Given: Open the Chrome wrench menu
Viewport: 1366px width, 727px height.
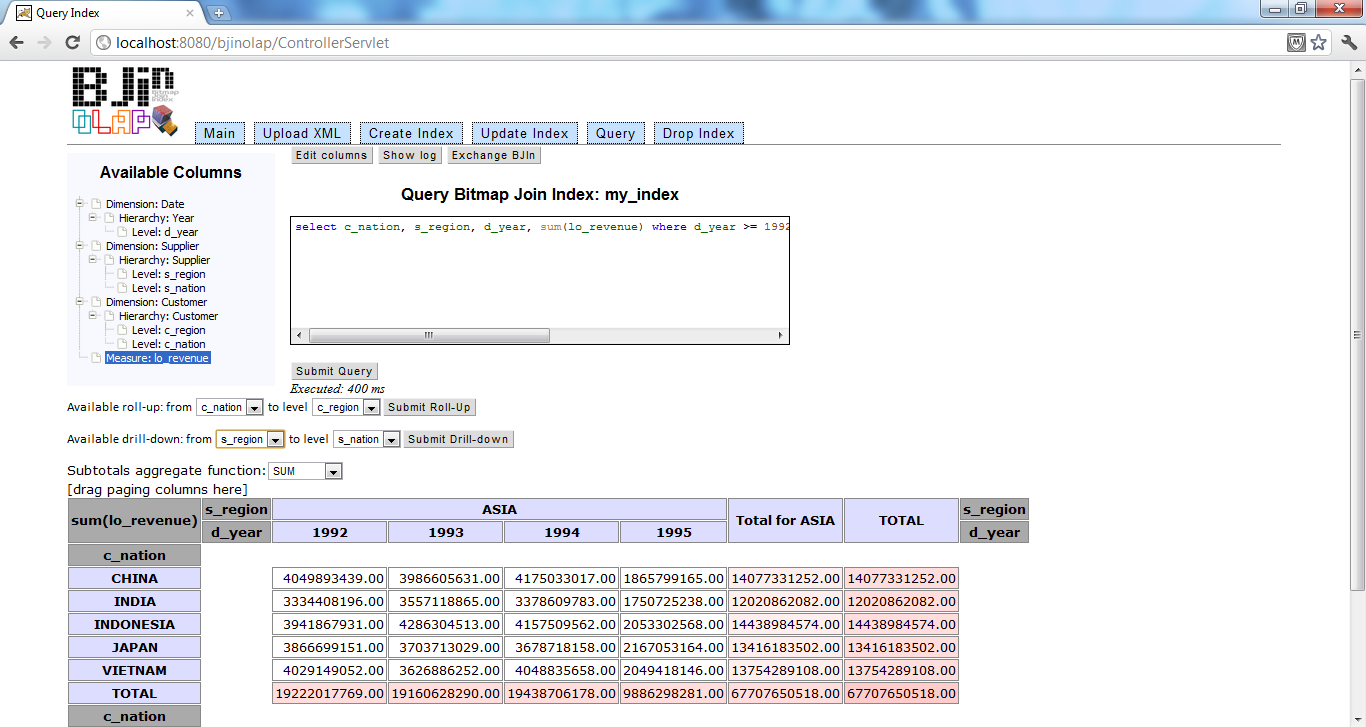Looking at the screenshot, I should 1349,43.
